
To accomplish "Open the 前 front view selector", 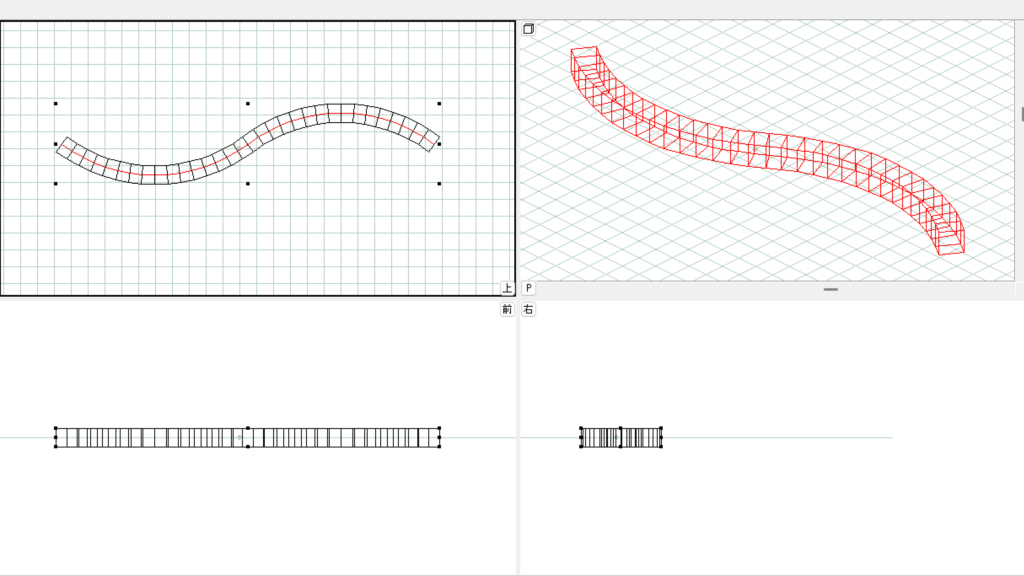I will tap(507, 310).
